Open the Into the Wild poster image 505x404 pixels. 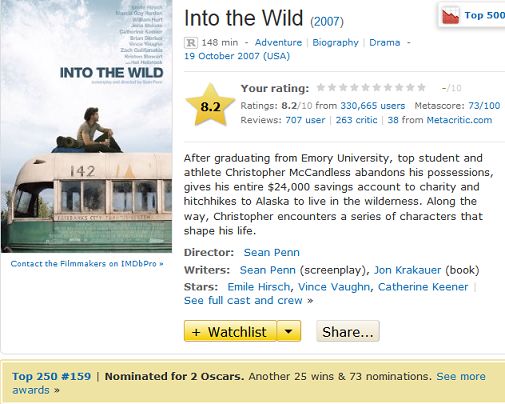pyautogui.click(x=87, y=126)
